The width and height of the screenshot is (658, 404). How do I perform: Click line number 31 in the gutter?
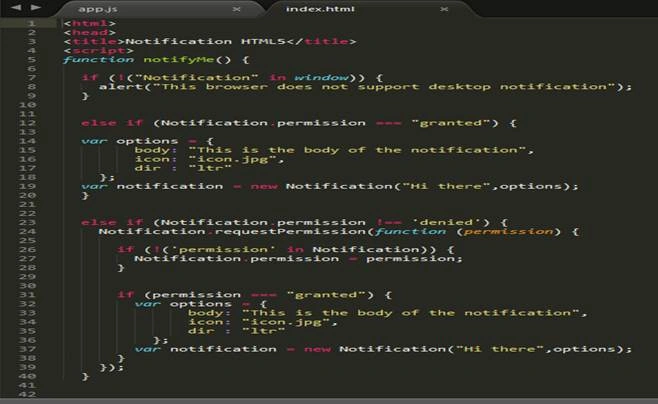pyautogui.click(x=28, y=295)
